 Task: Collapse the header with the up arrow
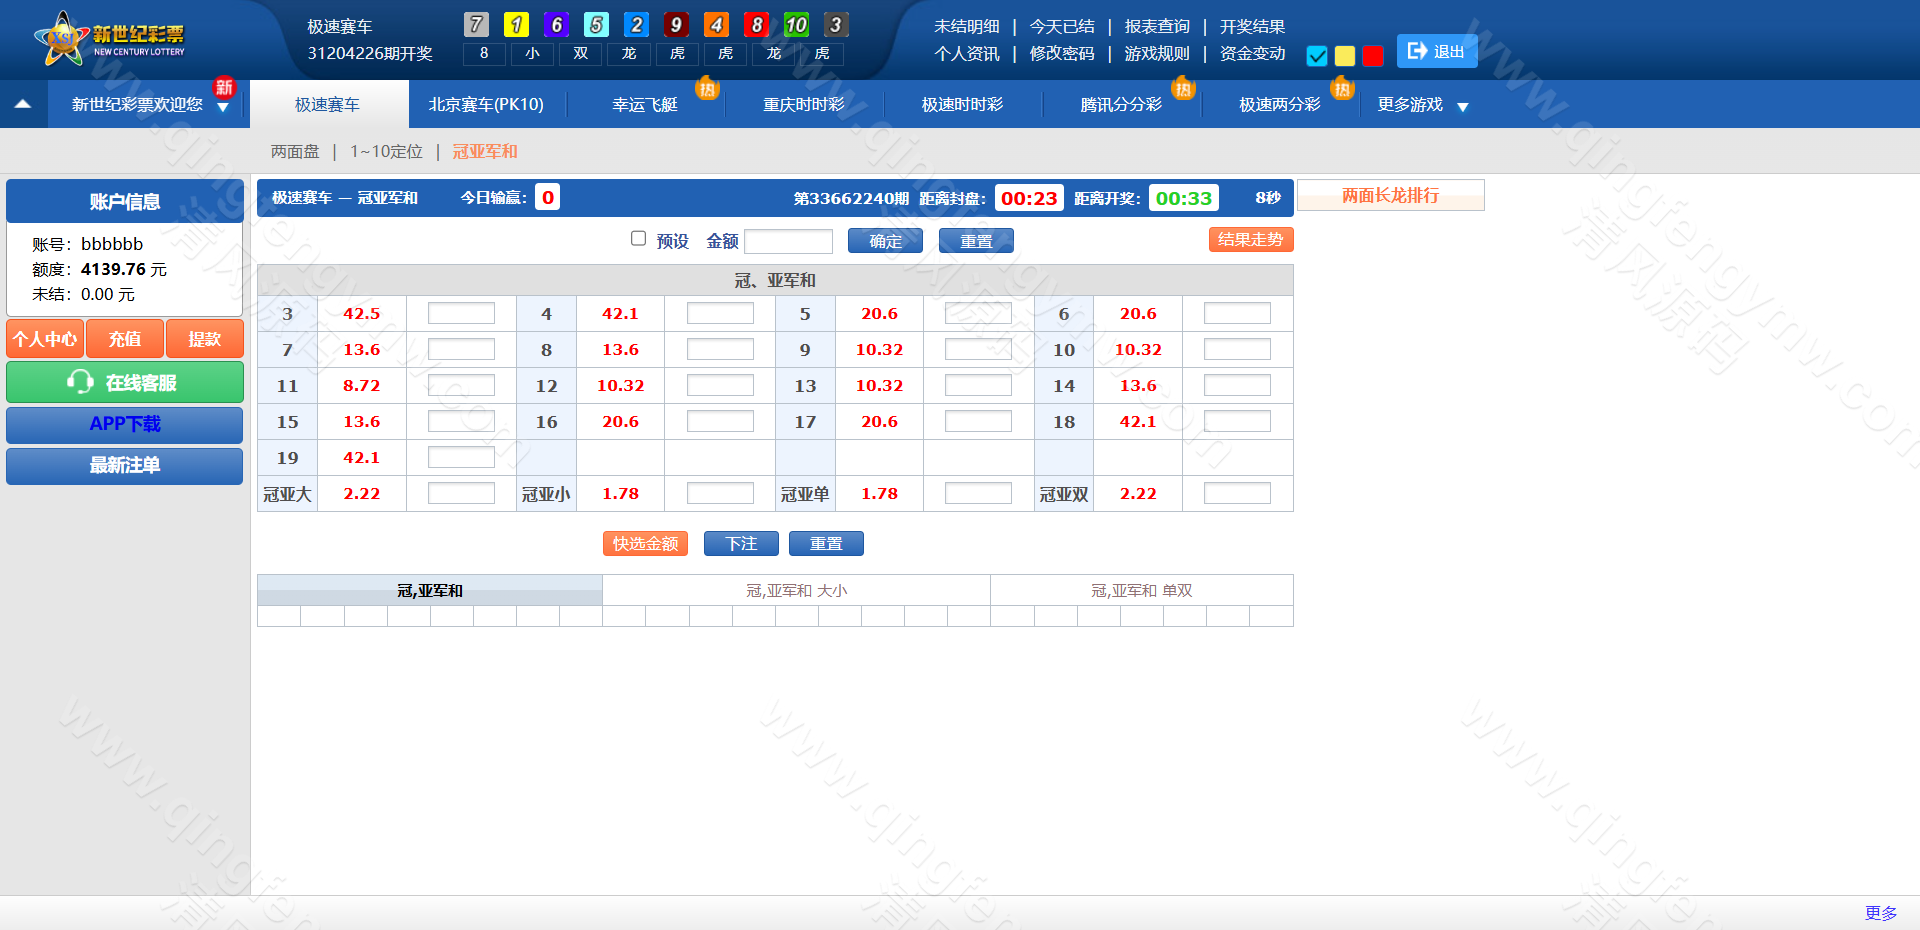click(x=23, y=104)
